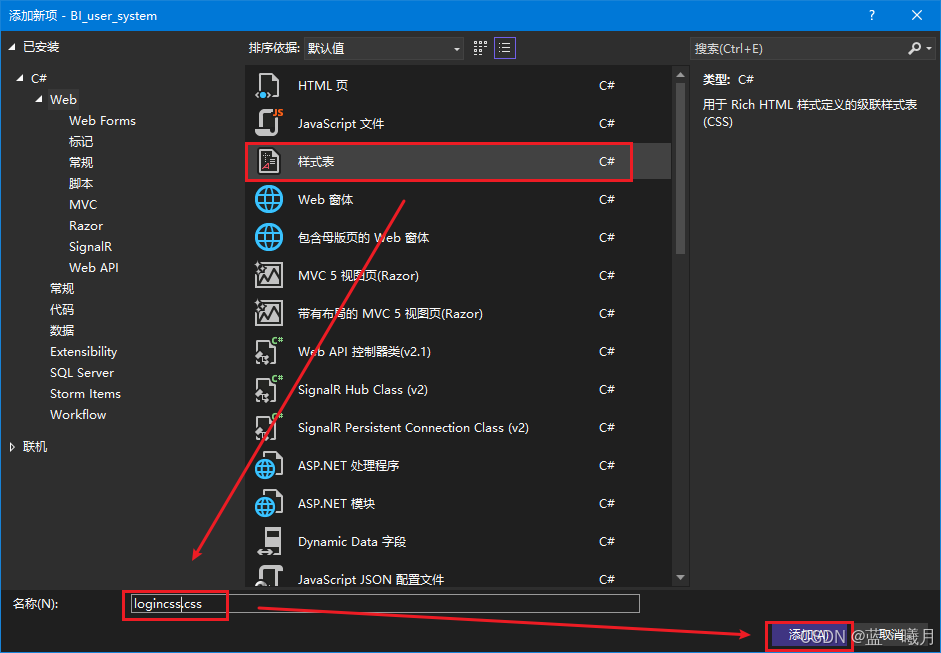Click the 添加 button

pyautogui.click(x=809, y=635)
